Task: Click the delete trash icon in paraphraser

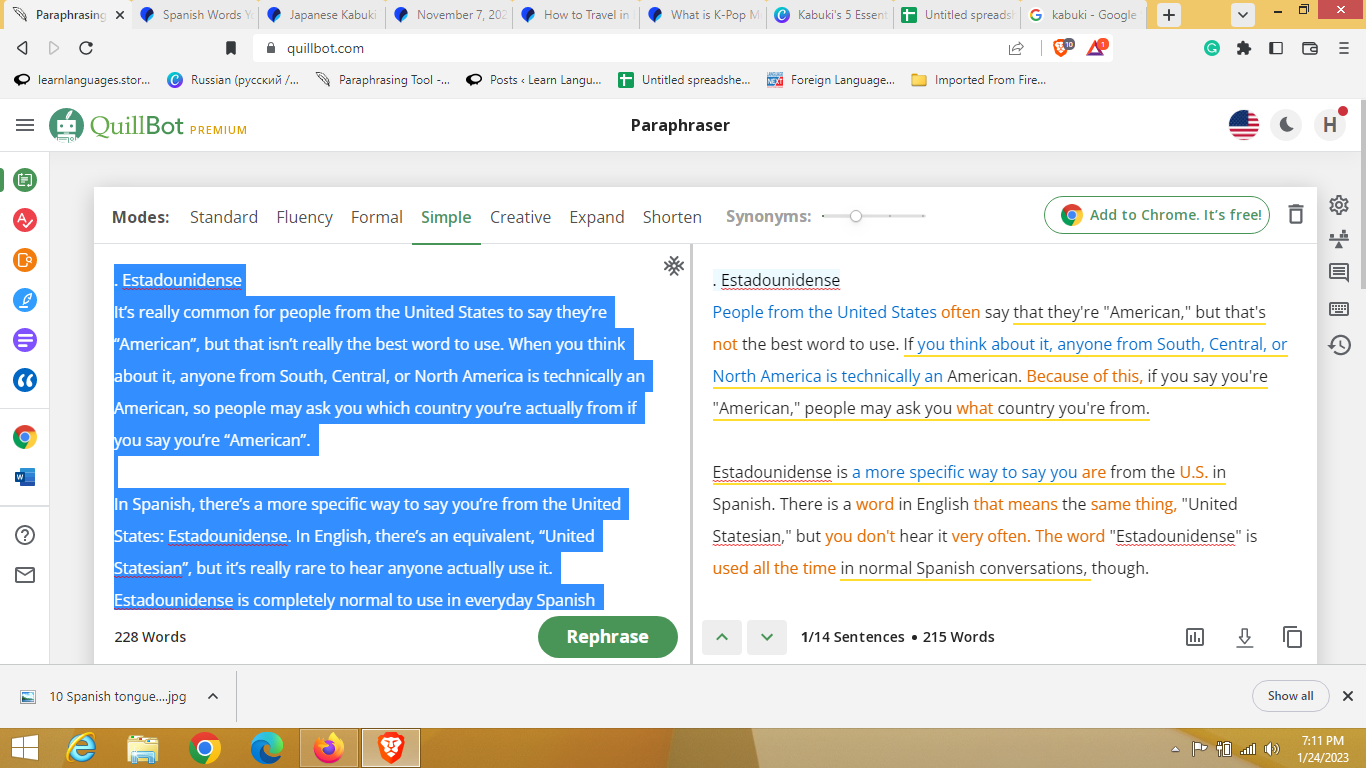Action: [1296, 215]
